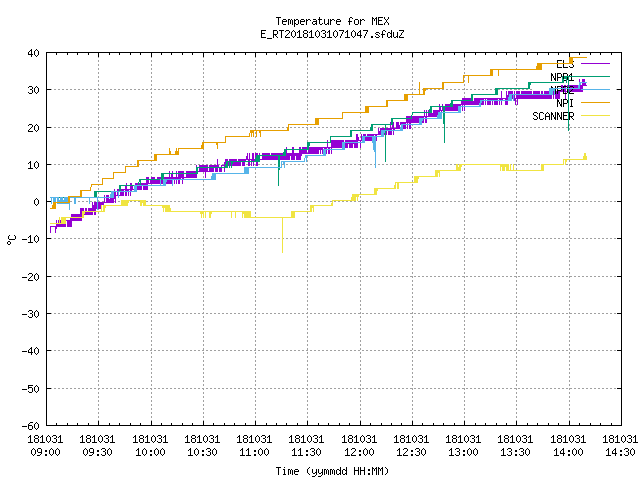Select the ELS legend label
640x480 pixels.
point(565,64)
